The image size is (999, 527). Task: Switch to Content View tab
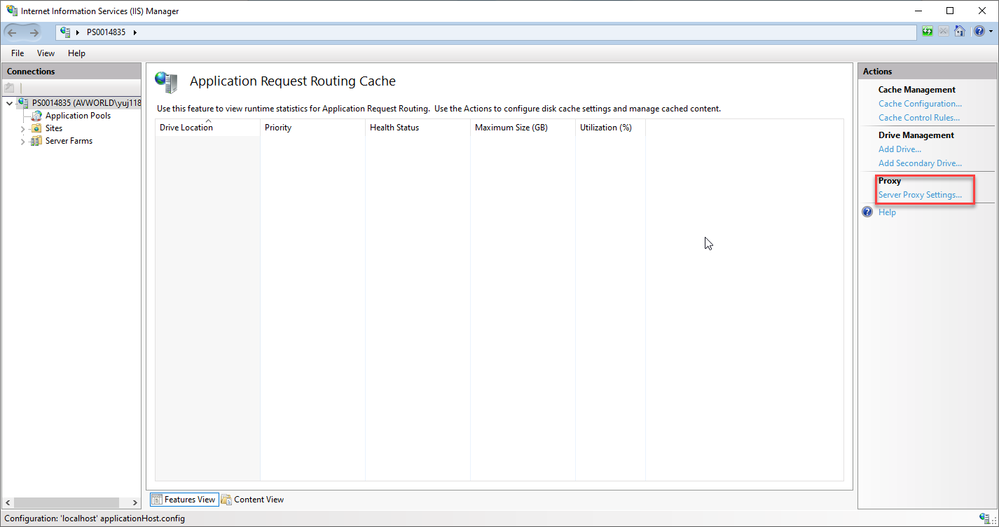tap(253, 500)
